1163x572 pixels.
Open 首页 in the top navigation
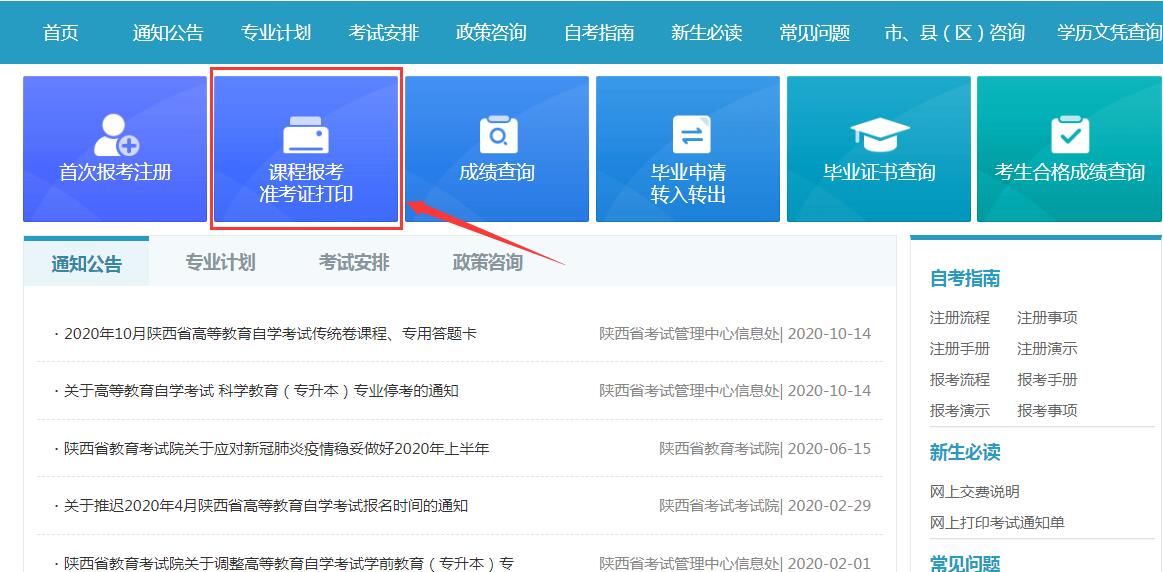pyautogui.click(x=61, y=33)
